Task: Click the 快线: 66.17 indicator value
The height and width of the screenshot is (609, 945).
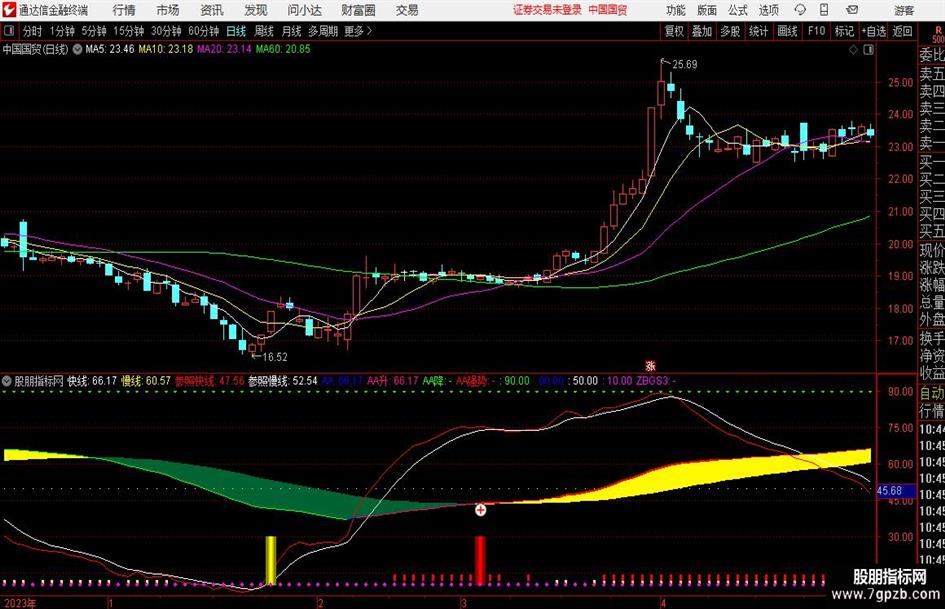Action: [x=92, y=381]
